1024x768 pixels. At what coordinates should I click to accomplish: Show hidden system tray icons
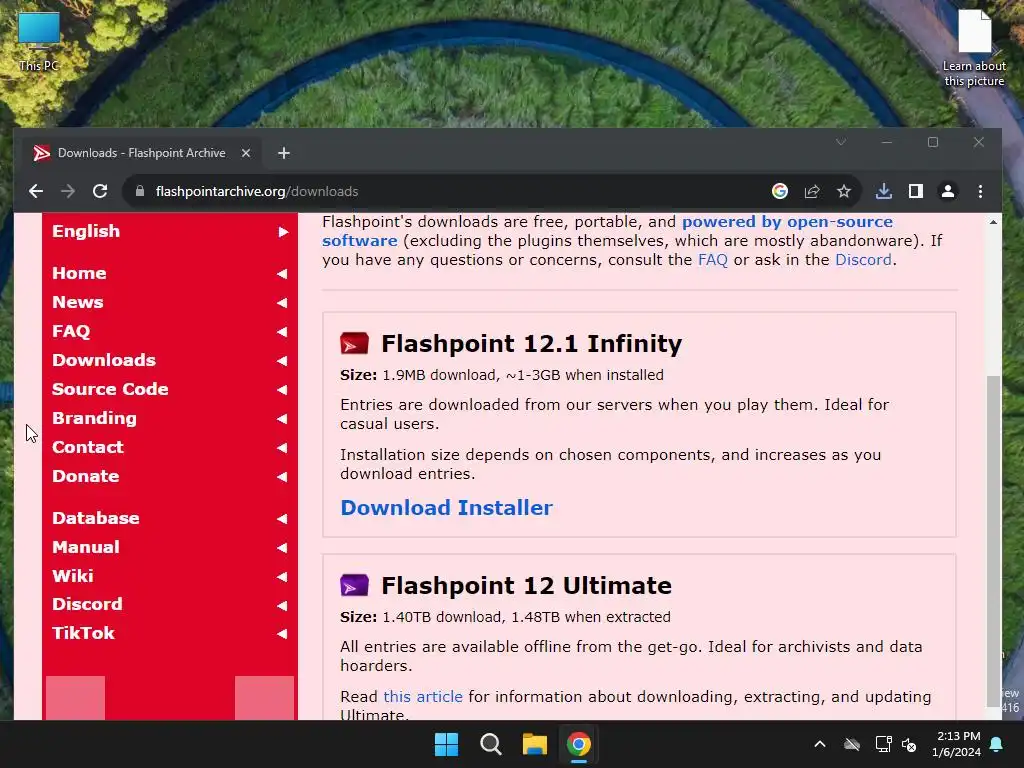point(820,744)
